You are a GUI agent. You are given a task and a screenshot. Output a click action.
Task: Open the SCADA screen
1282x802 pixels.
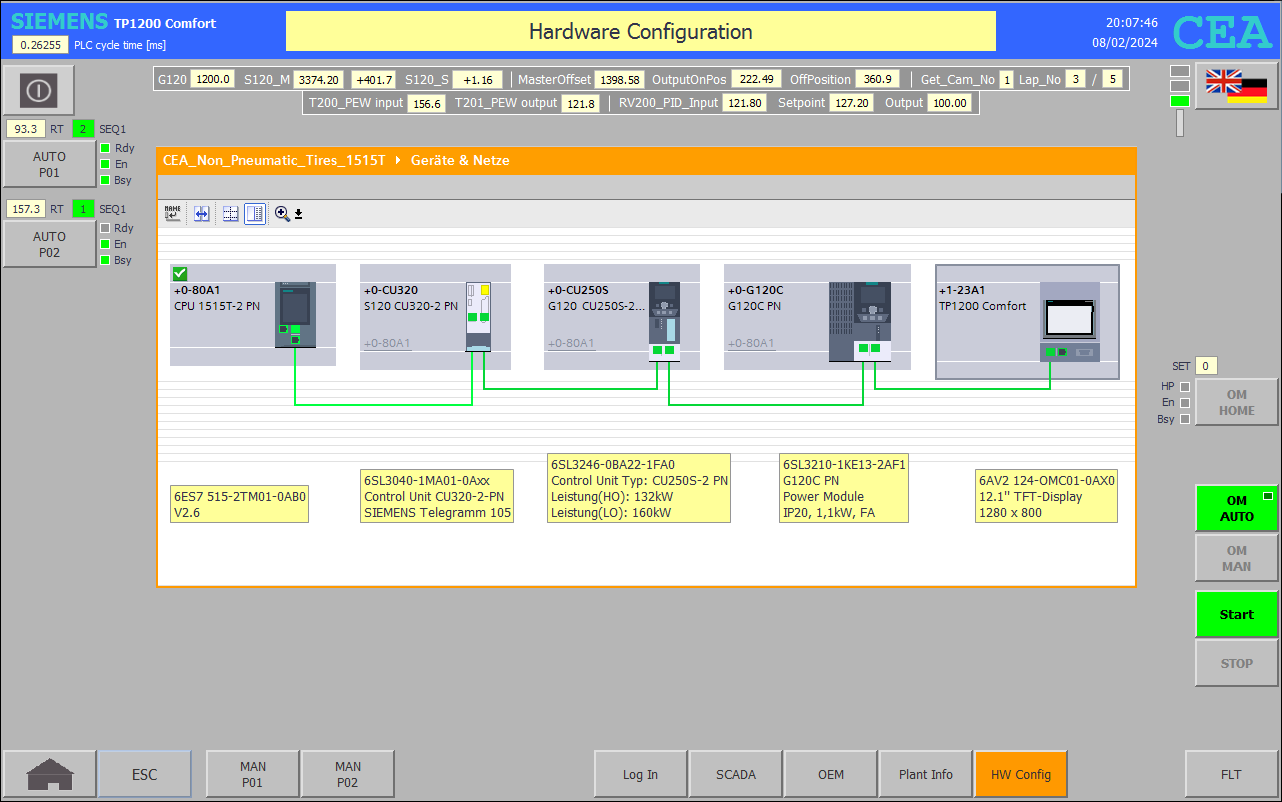736,774
